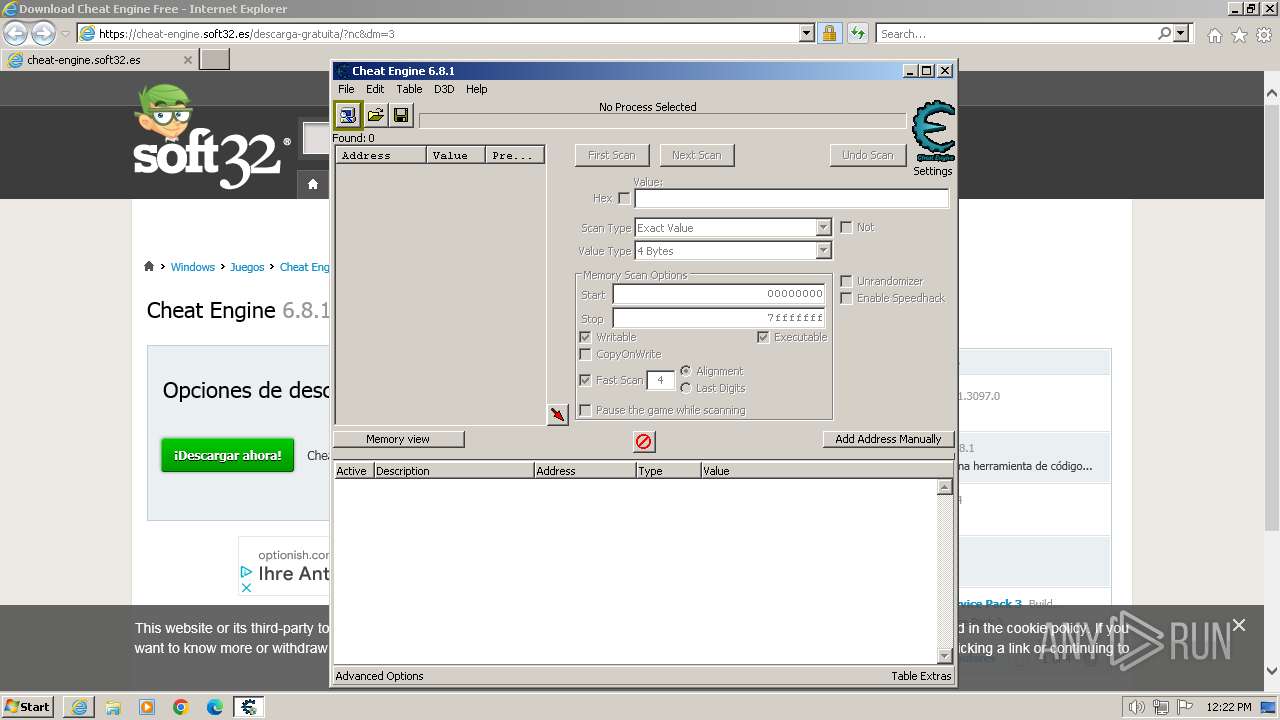Go back in Internet Explorer

coord(15,33)
